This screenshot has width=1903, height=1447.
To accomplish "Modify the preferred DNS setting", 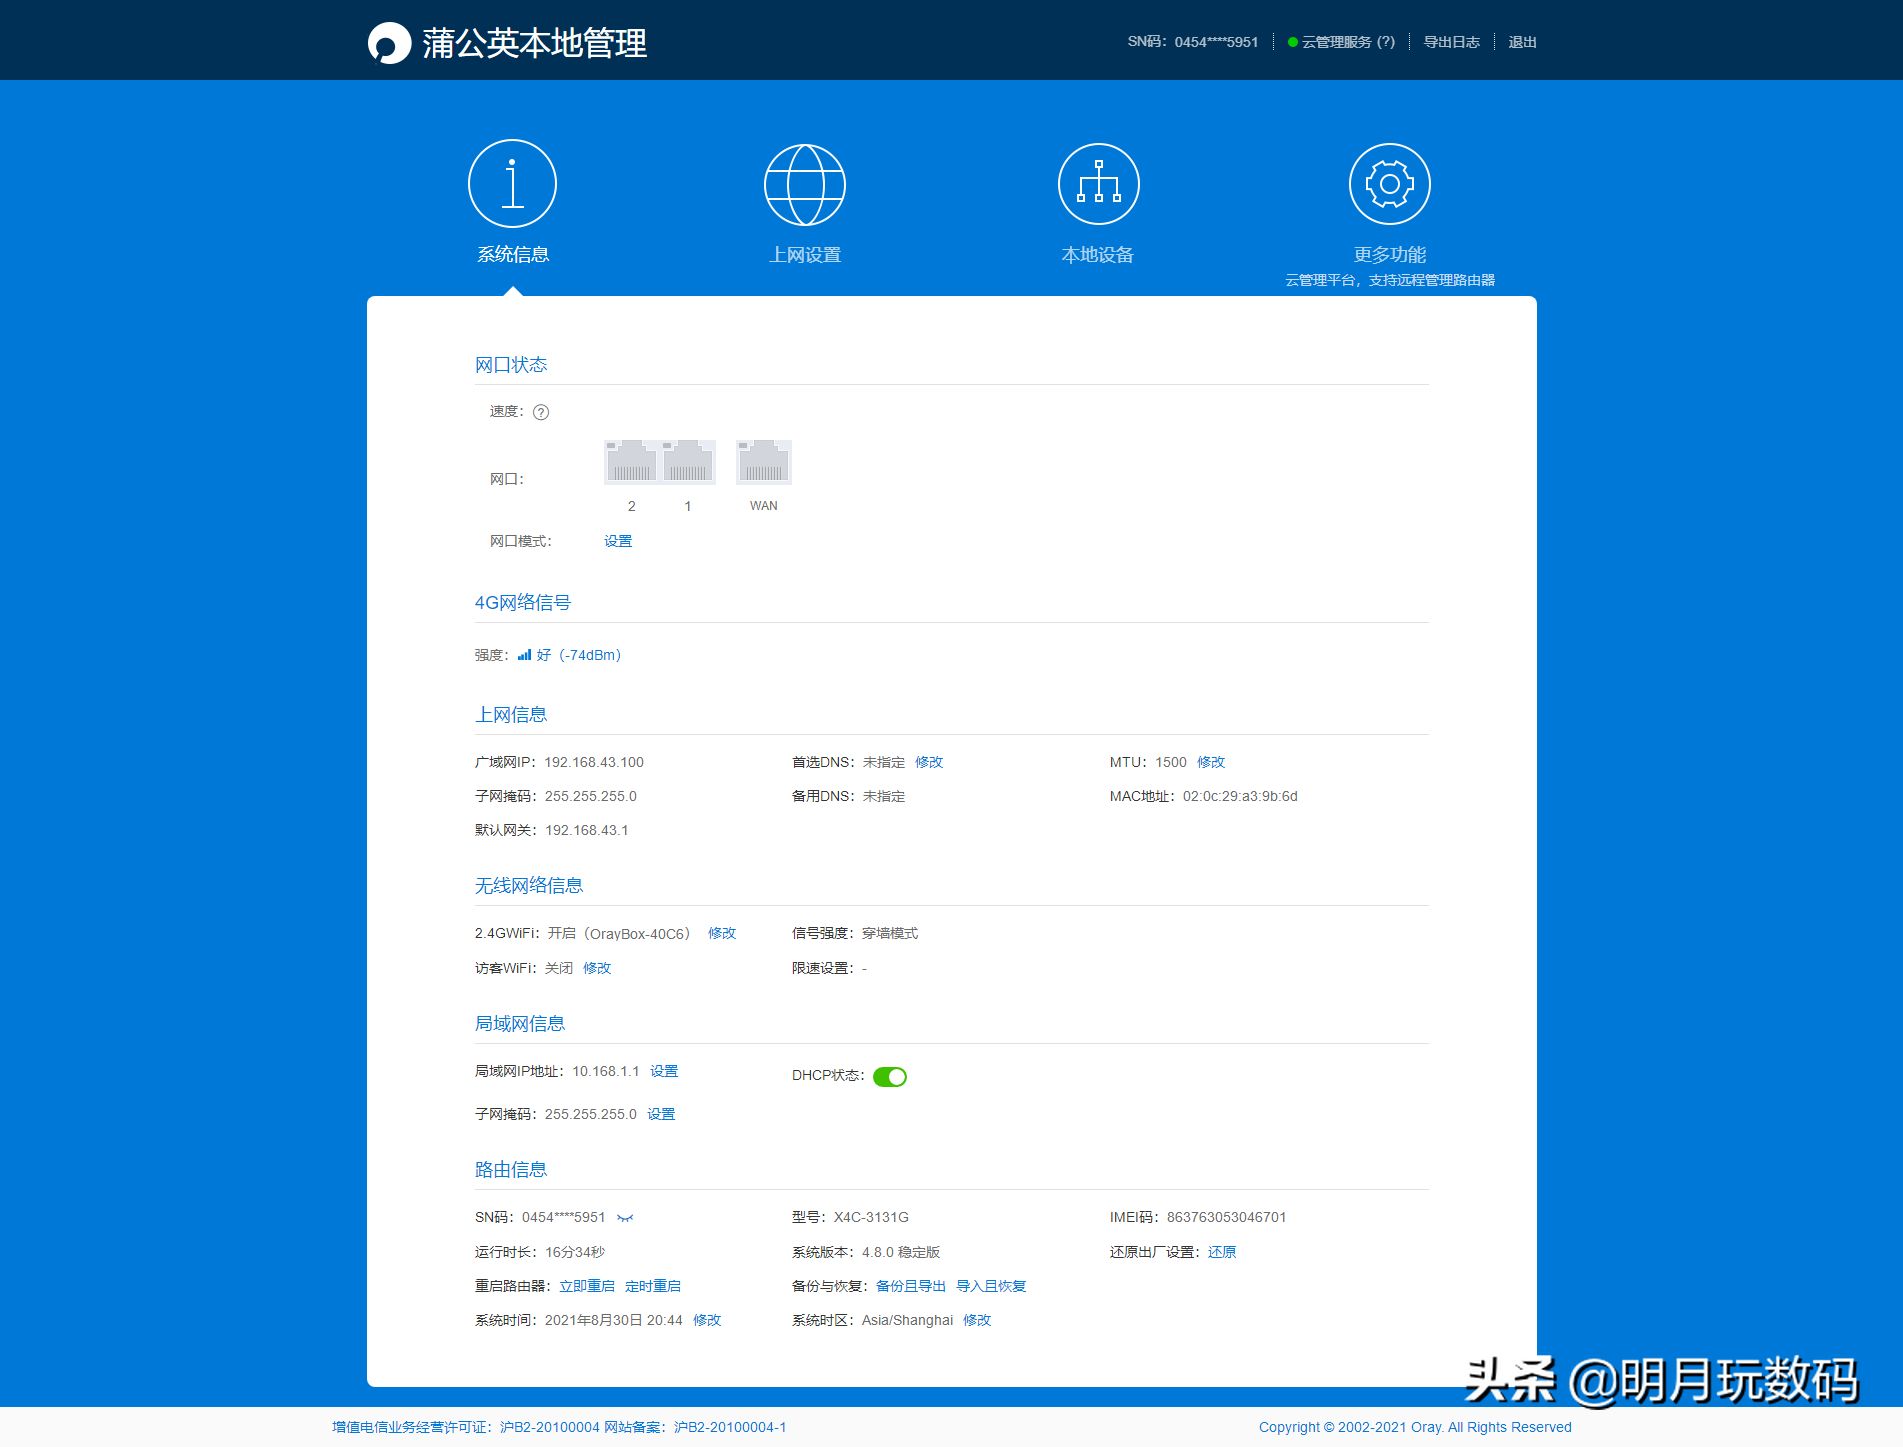I will (929, 762).
